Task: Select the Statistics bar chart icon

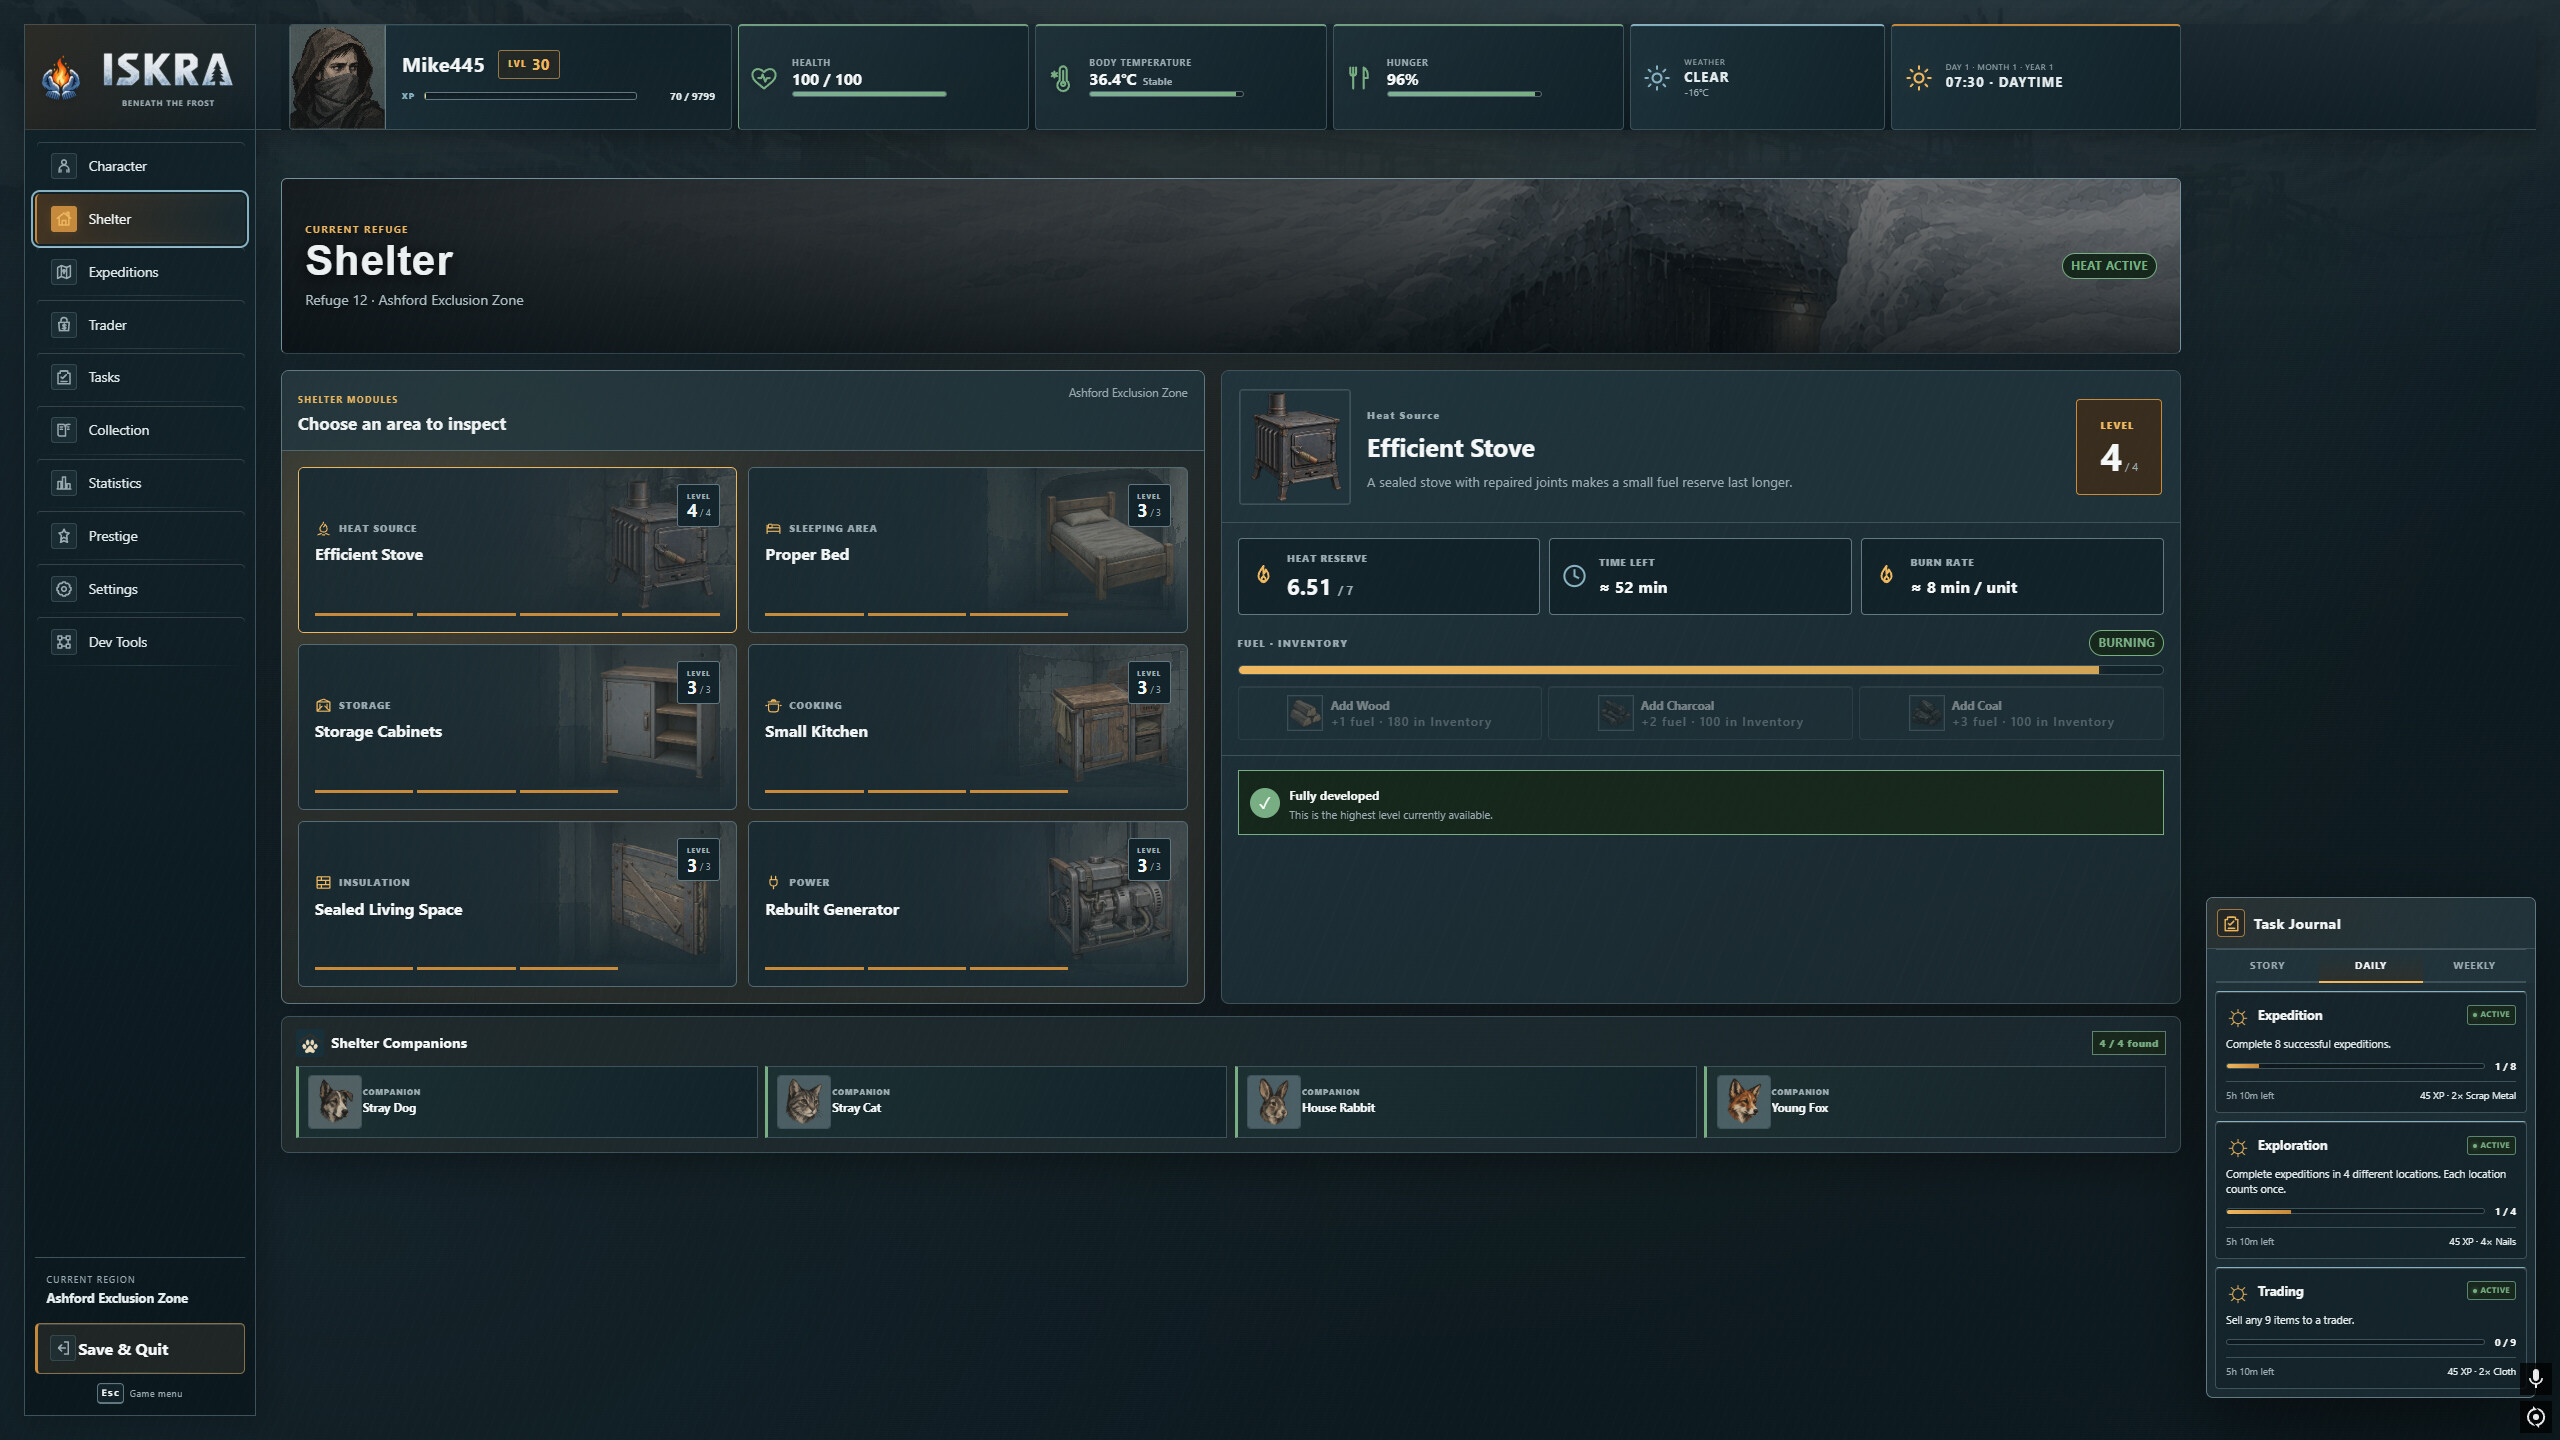Action: 64,483
